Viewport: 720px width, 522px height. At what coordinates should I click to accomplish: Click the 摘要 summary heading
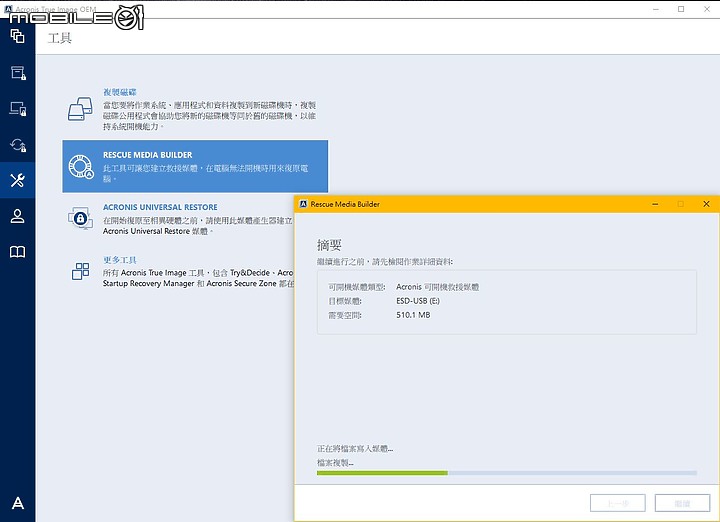pyautogui.click(x=329, y=245)
